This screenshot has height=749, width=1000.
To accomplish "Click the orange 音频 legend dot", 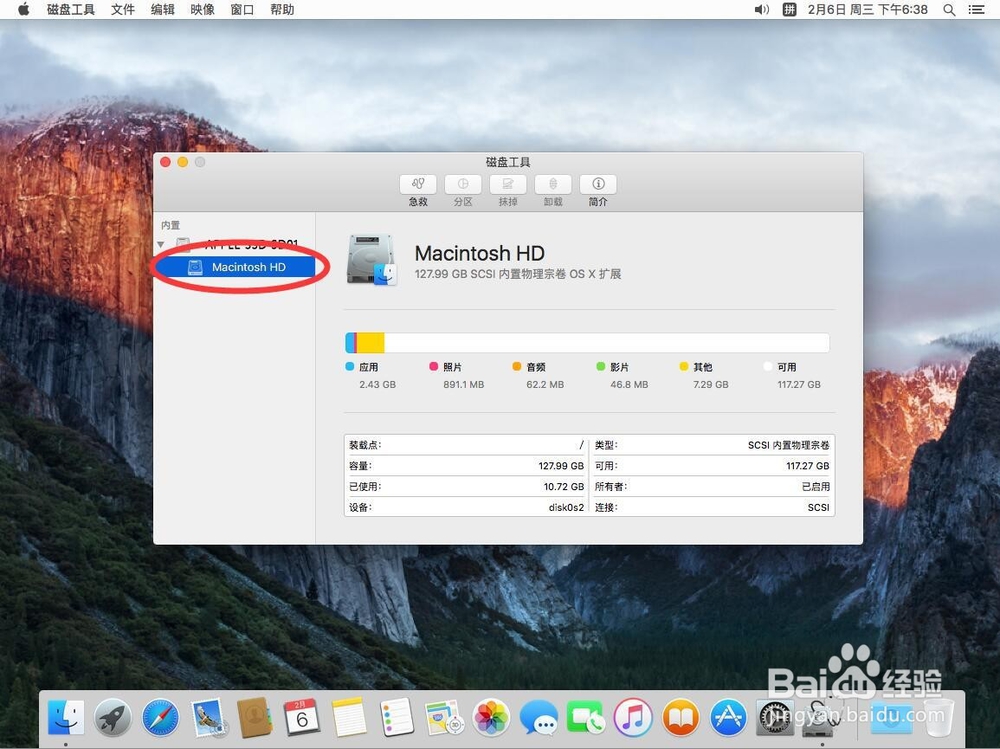I will (517, 366).
